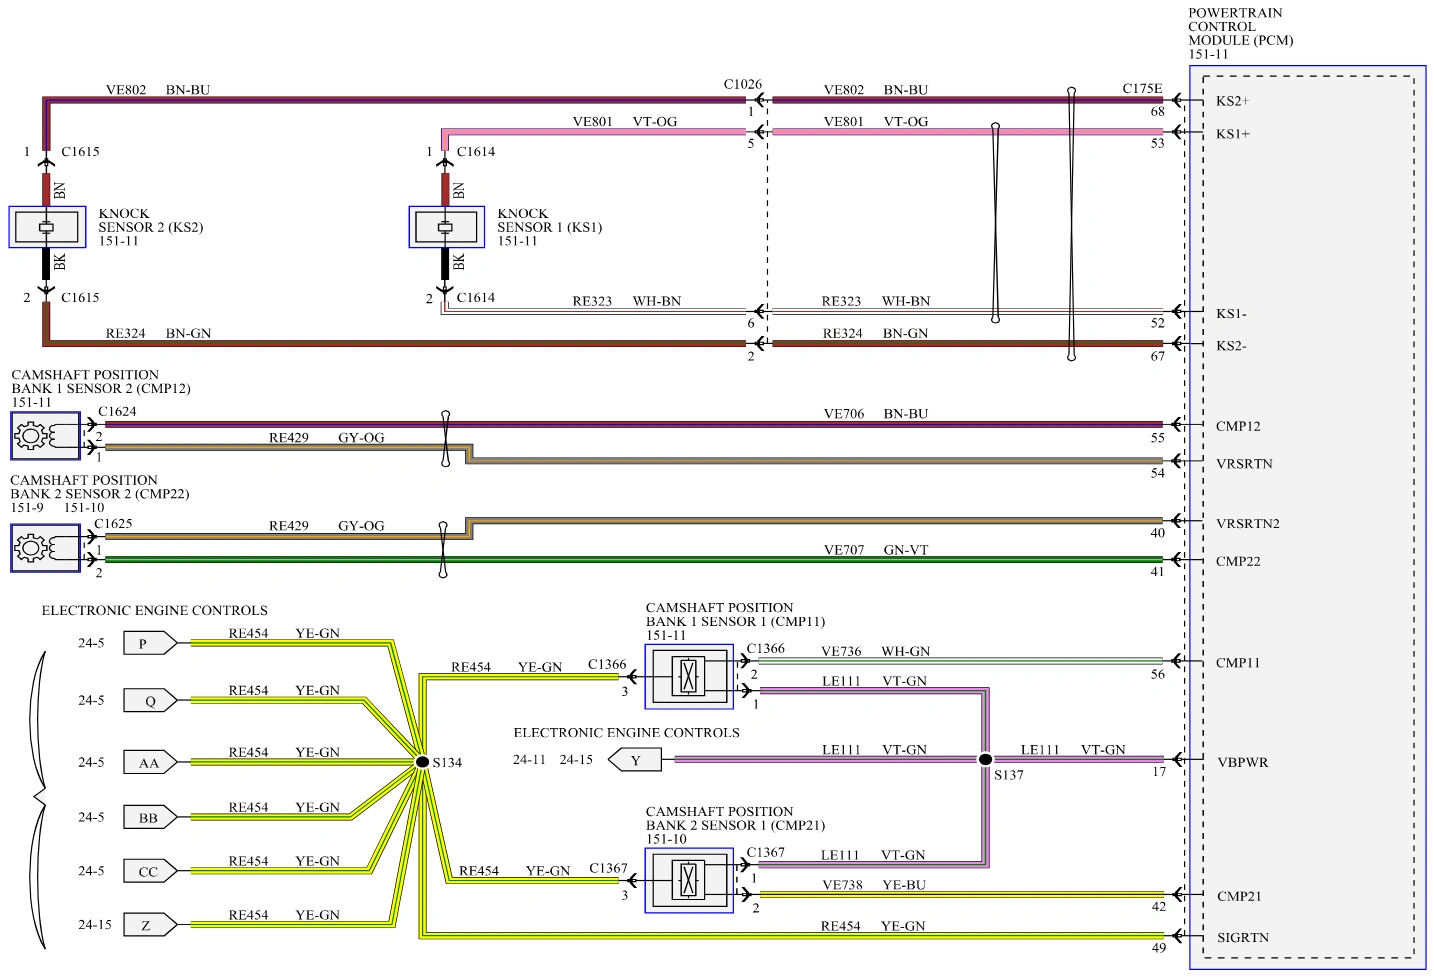
Task: Select off-page connector Y
Action: point(635,760)
